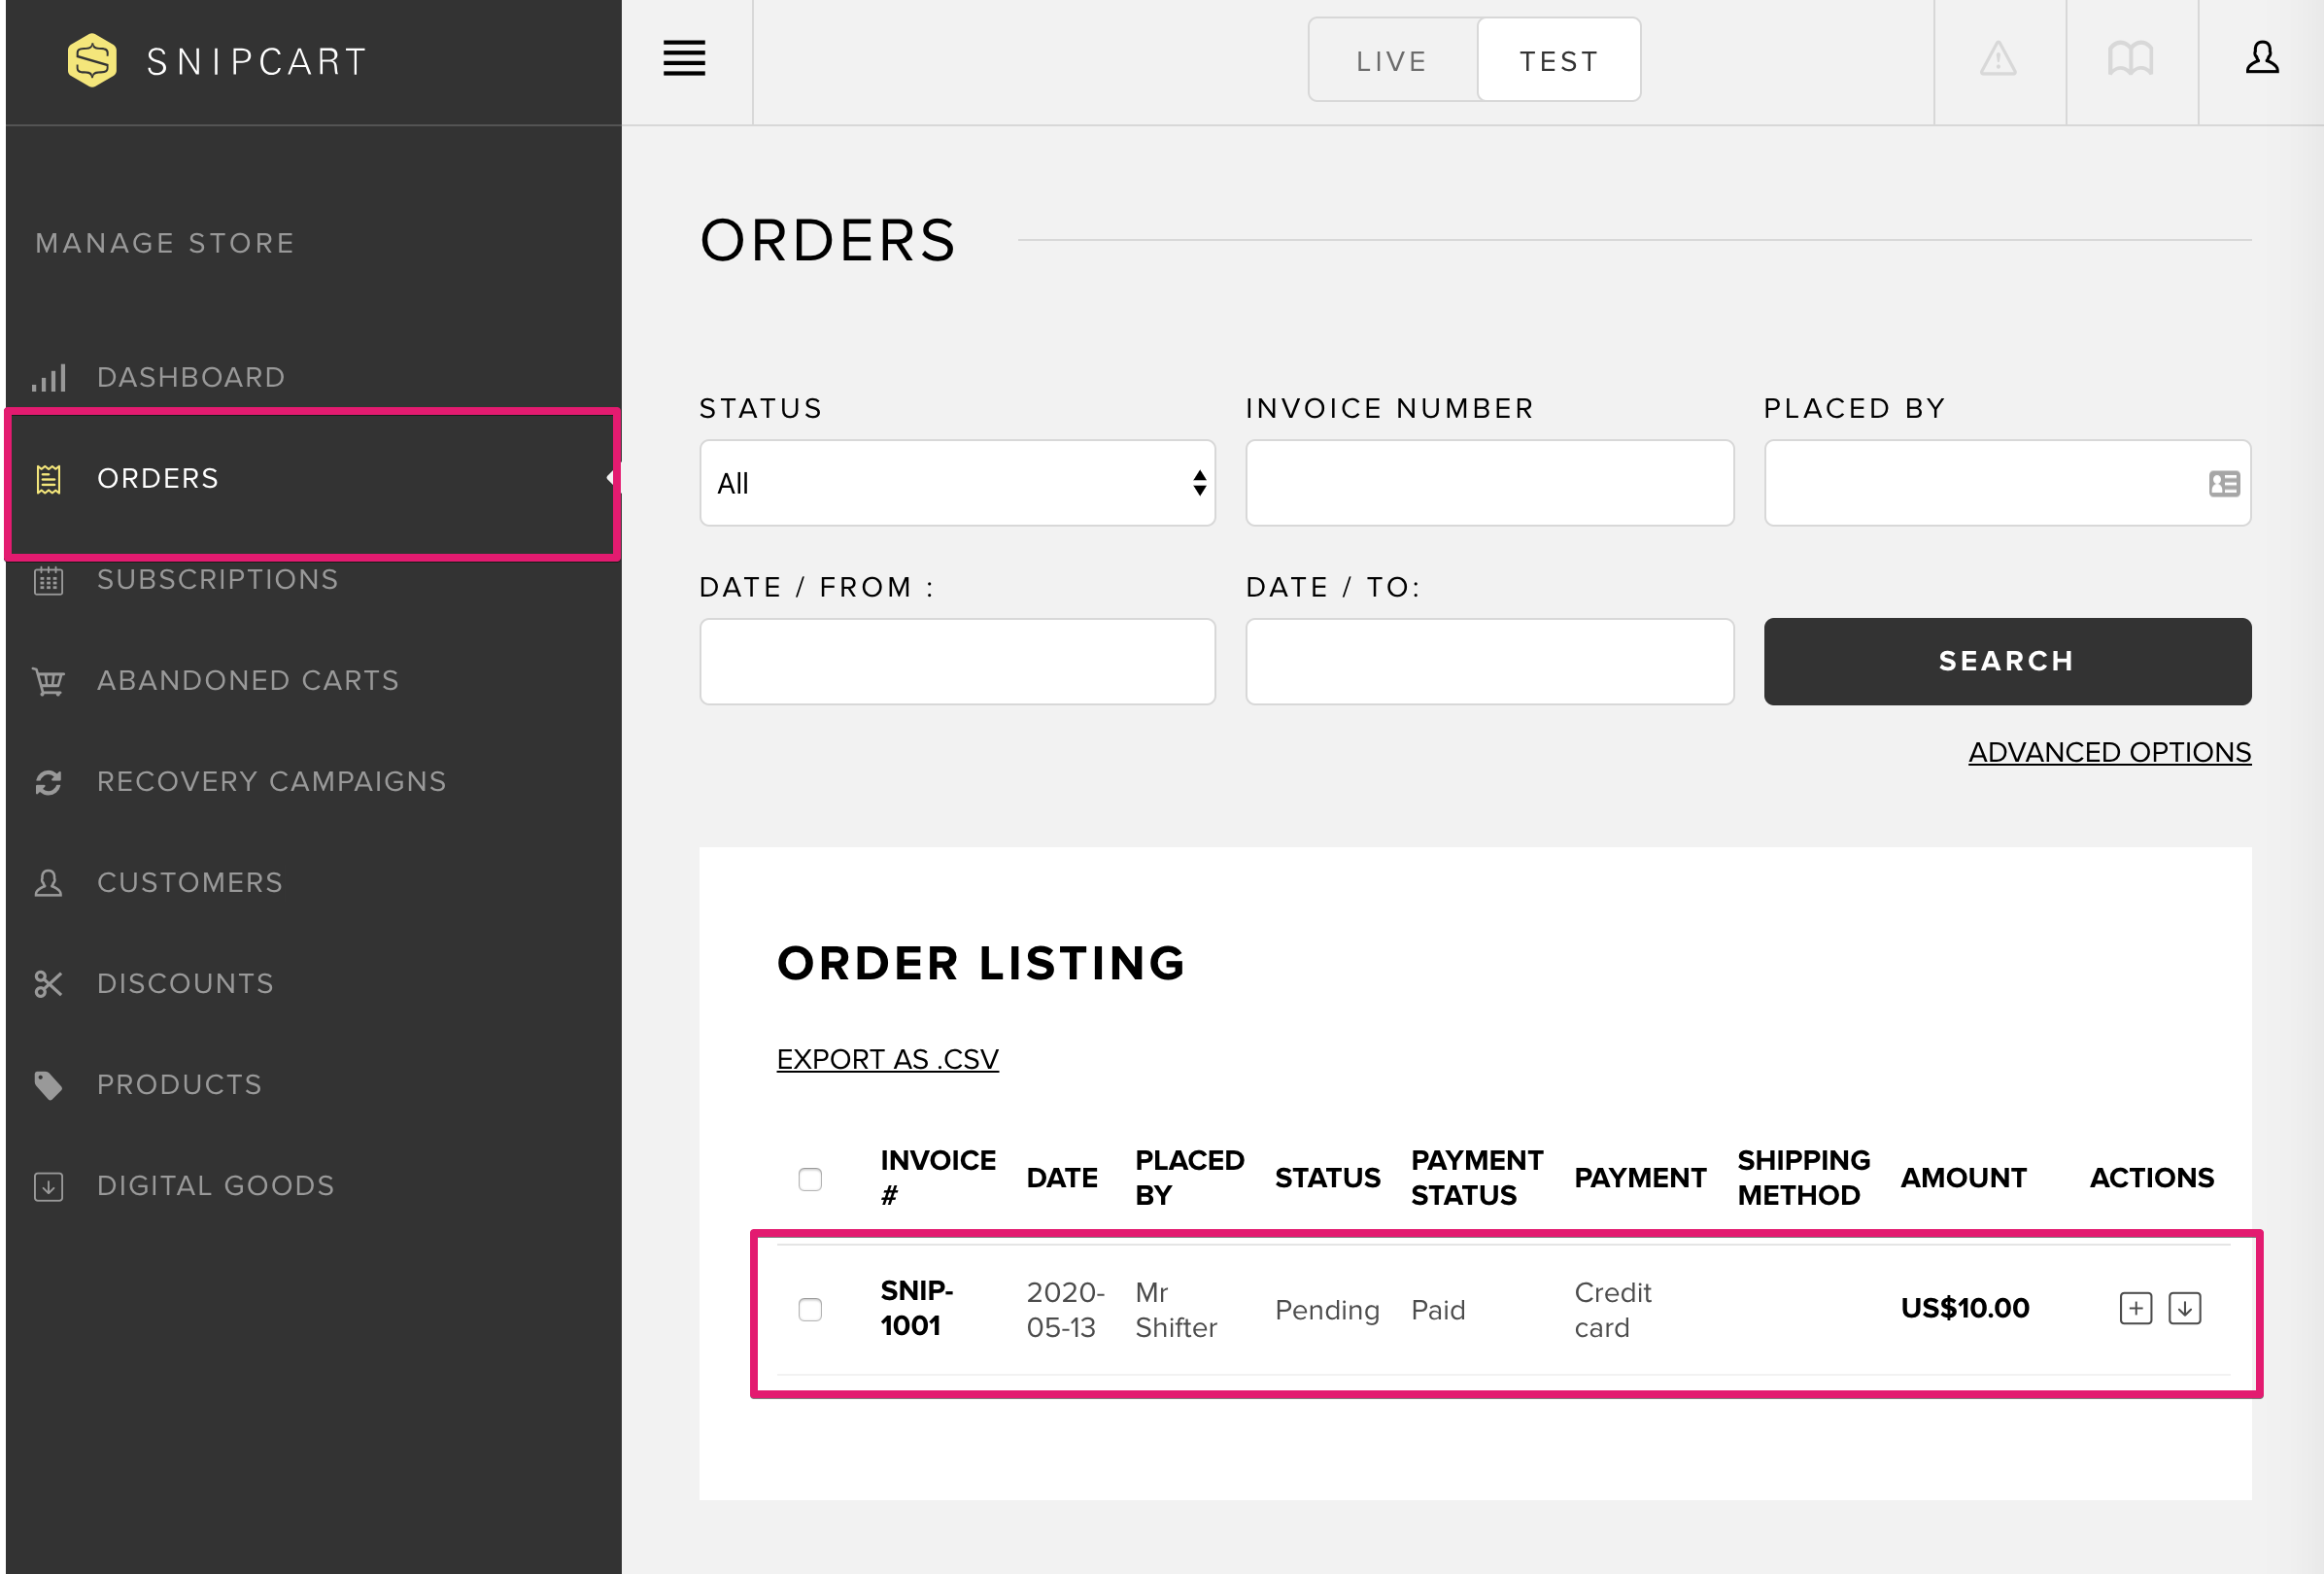Click the Products tag icon
Viewport: 2324px width, 1574px height.
tap(48, 1085)
